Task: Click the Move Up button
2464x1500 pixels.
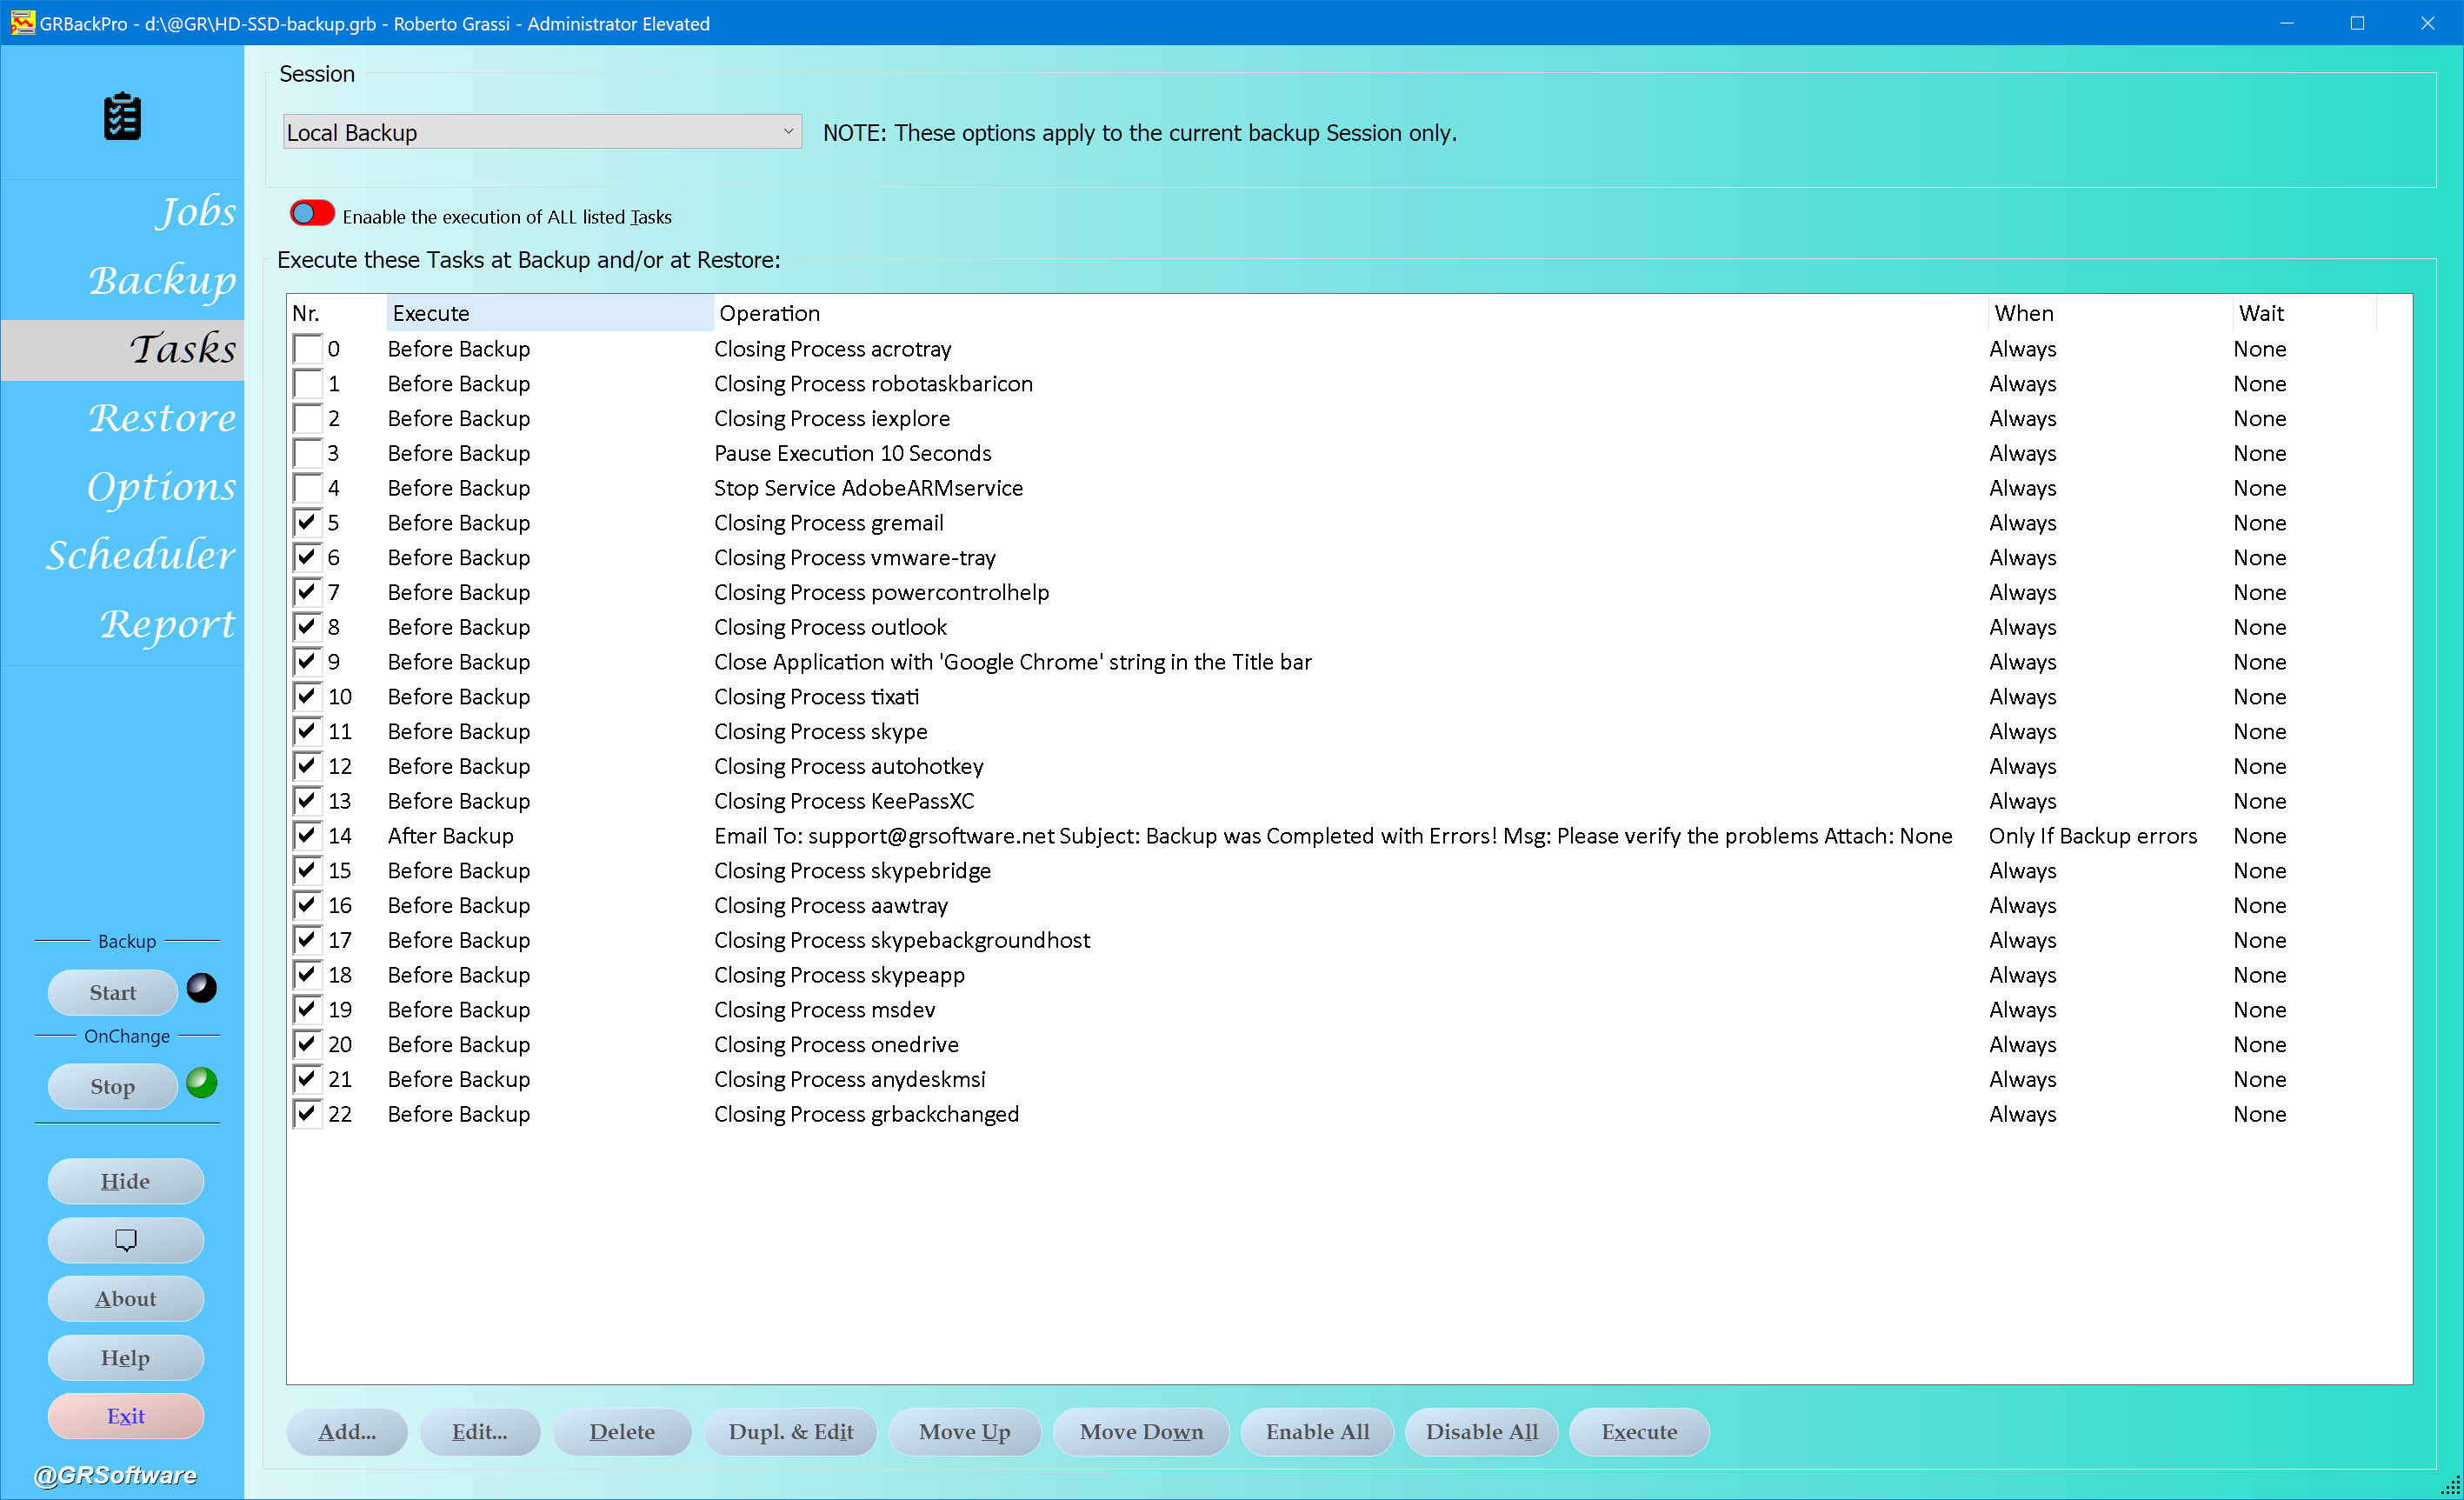Action: [964, 1432]
